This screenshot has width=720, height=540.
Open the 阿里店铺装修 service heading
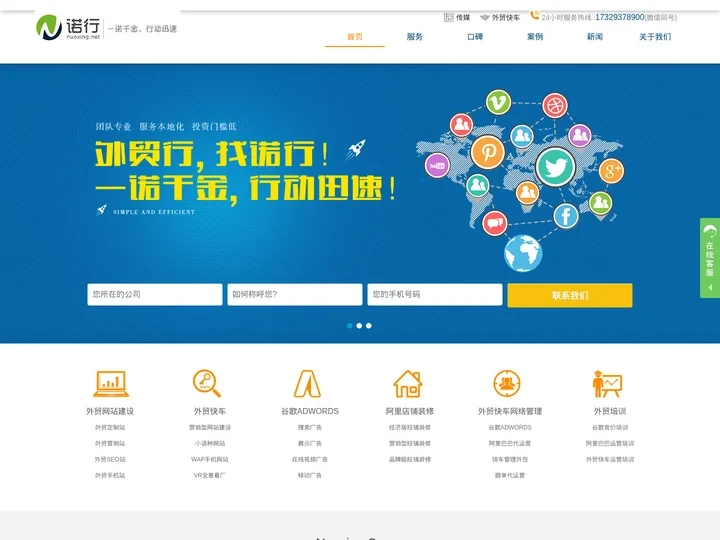[x=410, y=411]
